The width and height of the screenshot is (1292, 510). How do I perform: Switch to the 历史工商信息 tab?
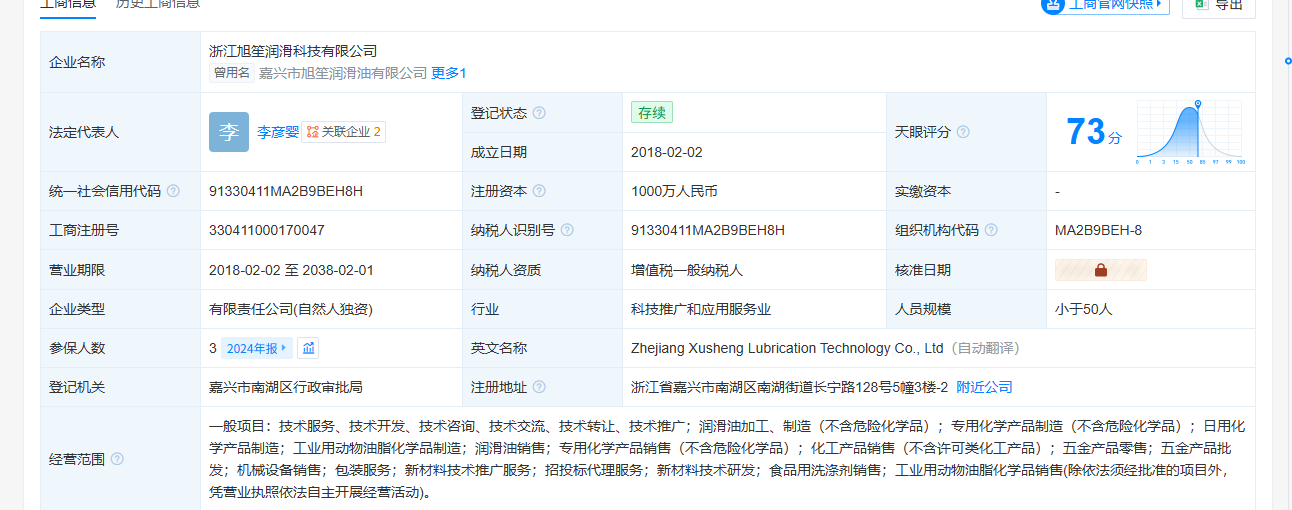pyautogui.click(x=157, y=4)
